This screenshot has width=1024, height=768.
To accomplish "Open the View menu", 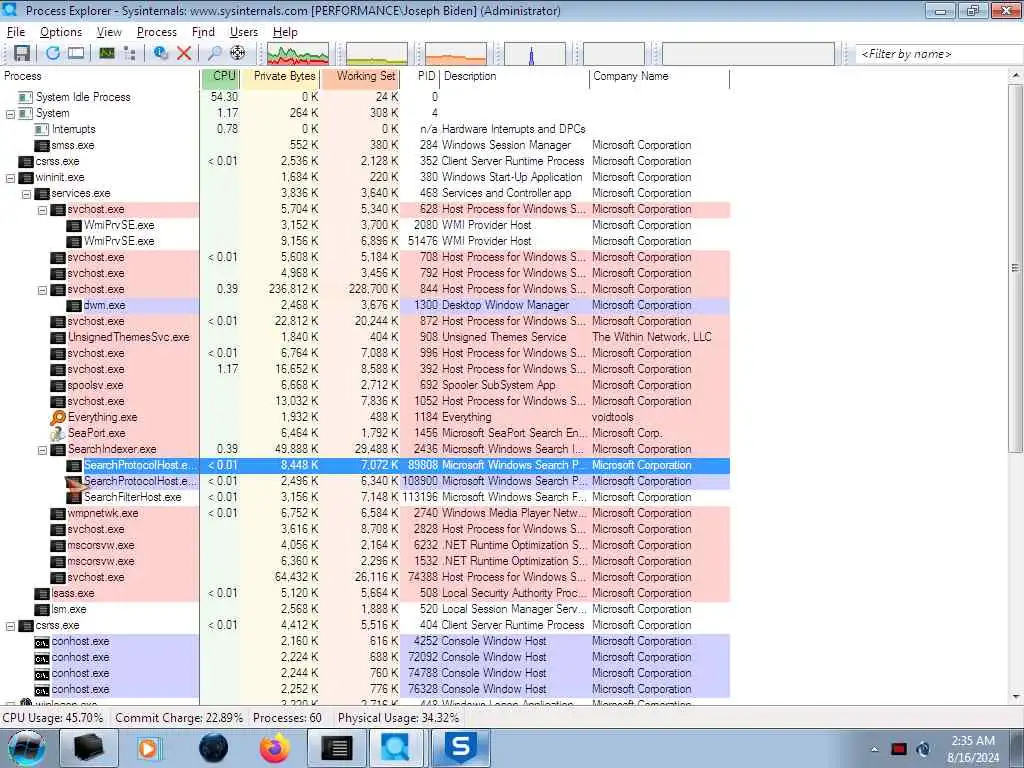I will [109, 32].
